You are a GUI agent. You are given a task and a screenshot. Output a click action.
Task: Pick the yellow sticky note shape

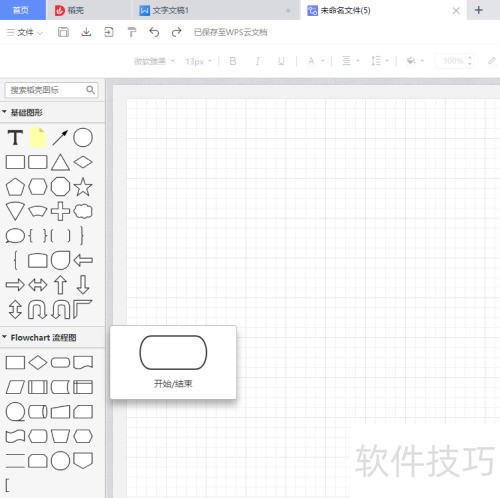click(x=38, y=137)
